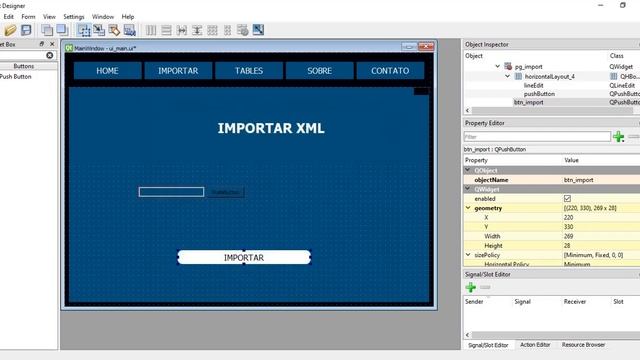Viewport: 640px width, 360px height.
Task: Click green plus in Signal/Slot Editor
Action: (x=471, y=287)
